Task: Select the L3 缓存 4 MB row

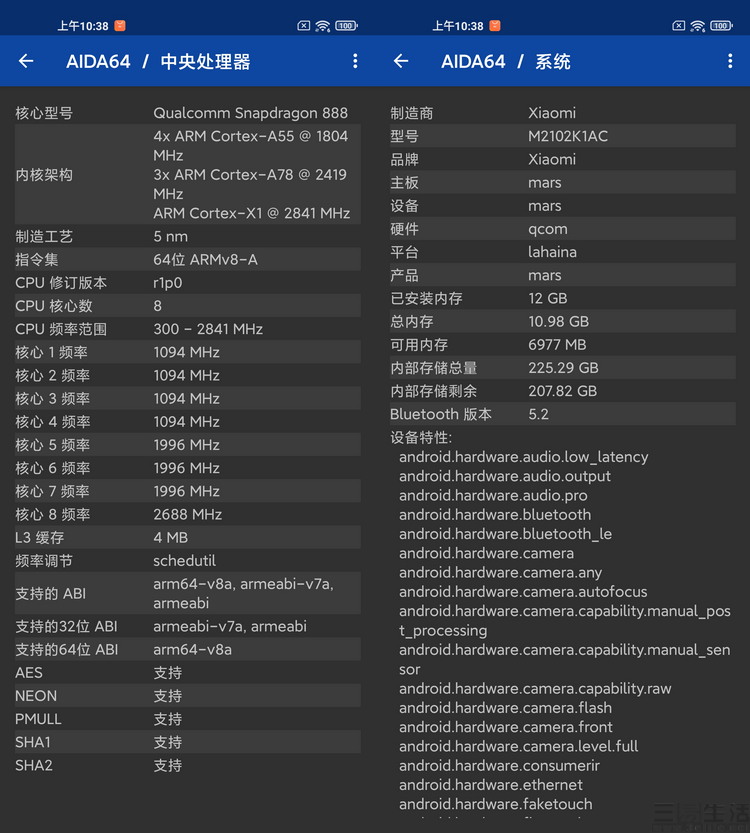Action: pyautogui.click(x=188, y=537)
